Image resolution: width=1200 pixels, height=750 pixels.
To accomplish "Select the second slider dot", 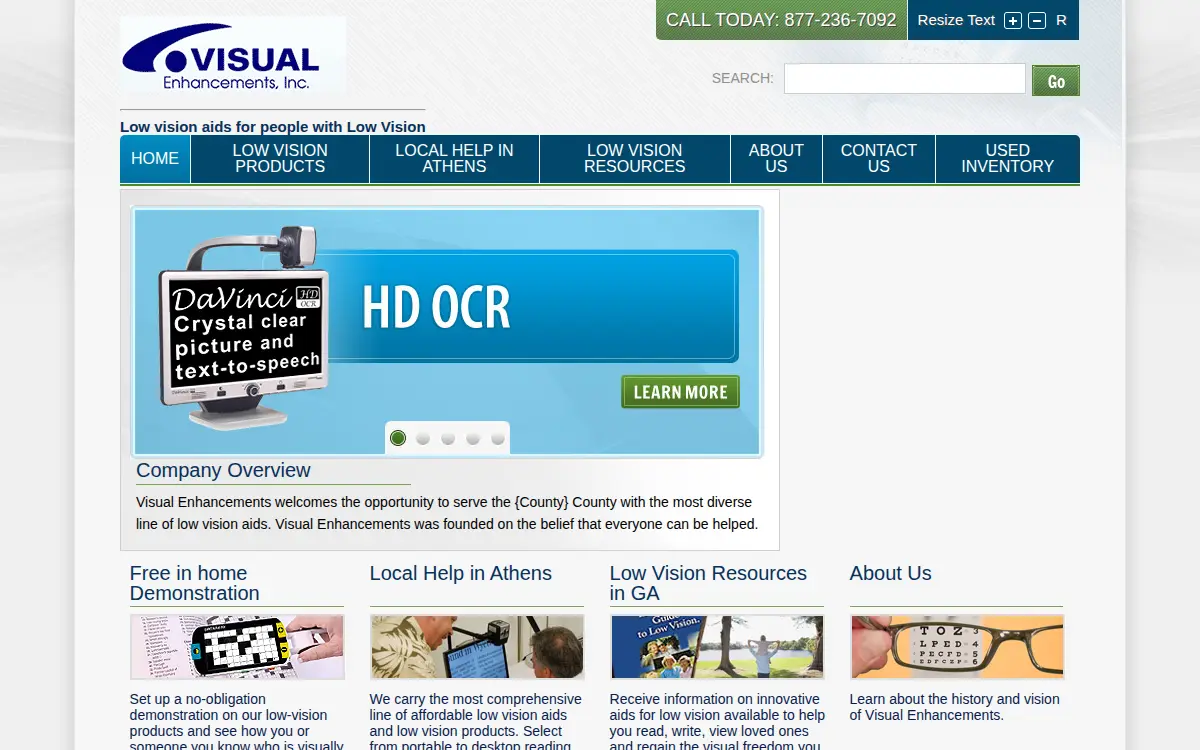I will [423, 438].
